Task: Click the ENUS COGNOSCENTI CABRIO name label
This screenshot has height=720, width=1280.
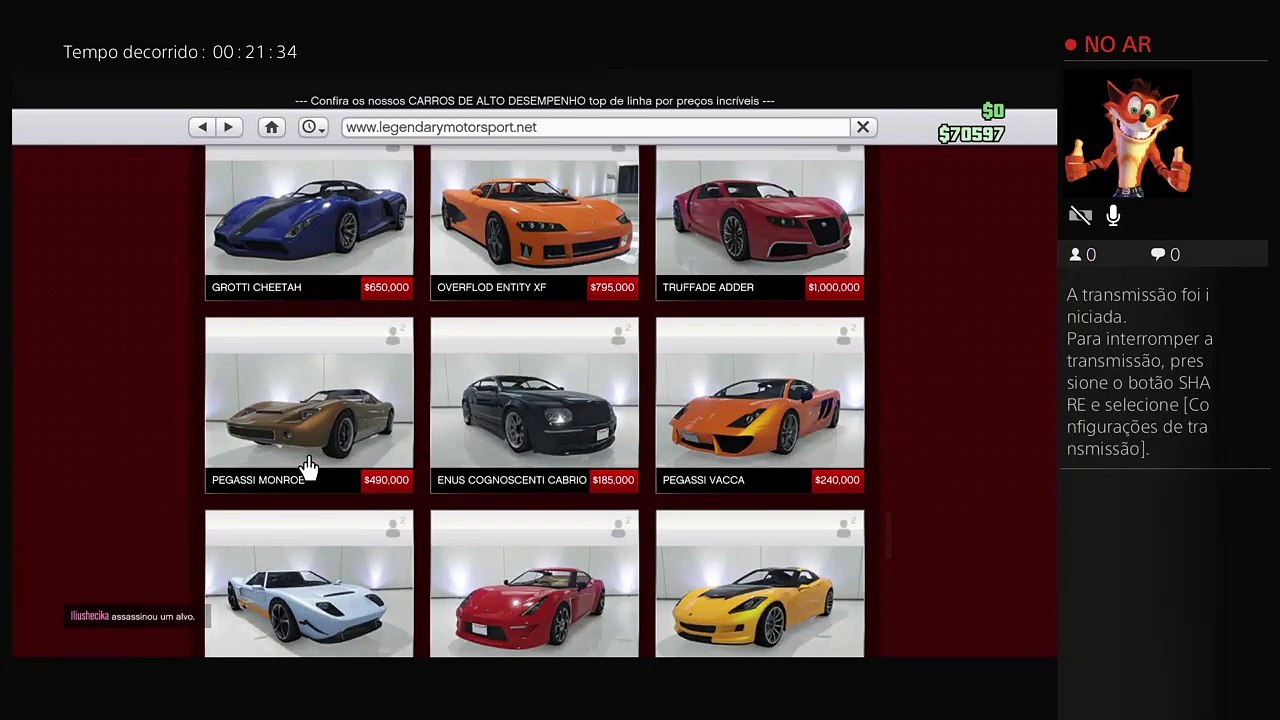Action: (512, 480)
